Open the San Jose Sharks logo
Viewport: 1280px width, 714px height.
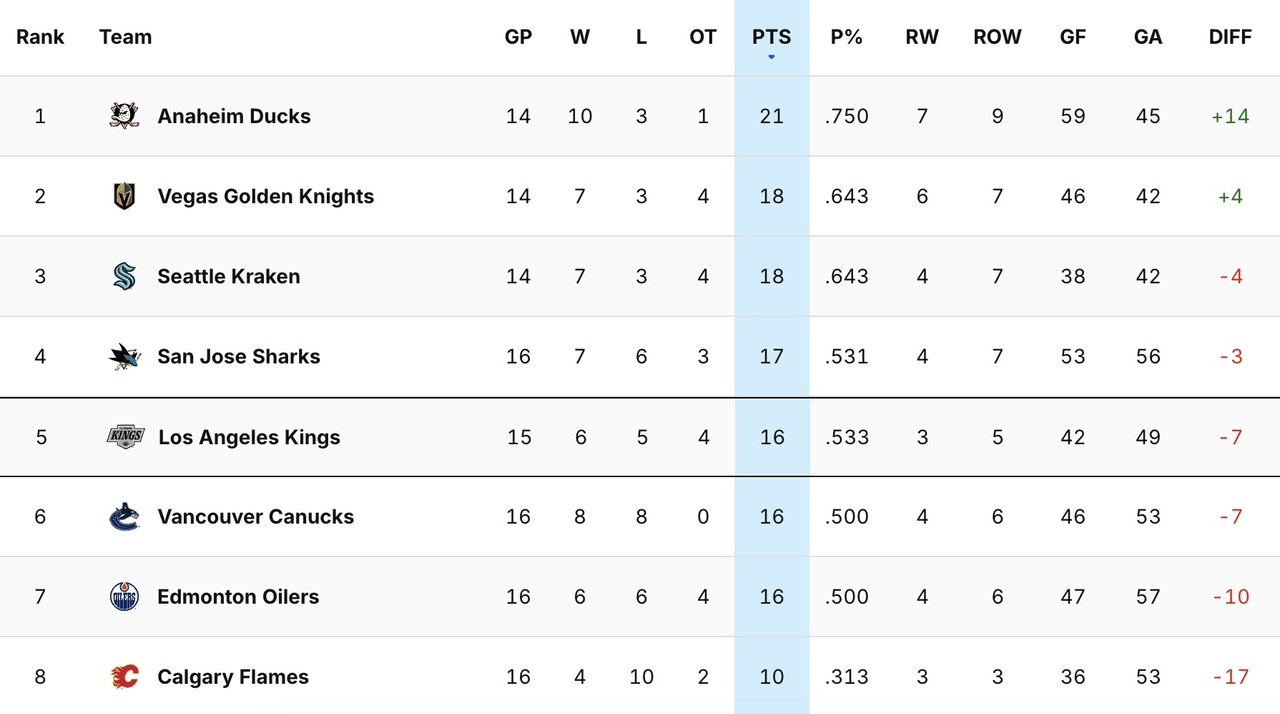point(123,356)
